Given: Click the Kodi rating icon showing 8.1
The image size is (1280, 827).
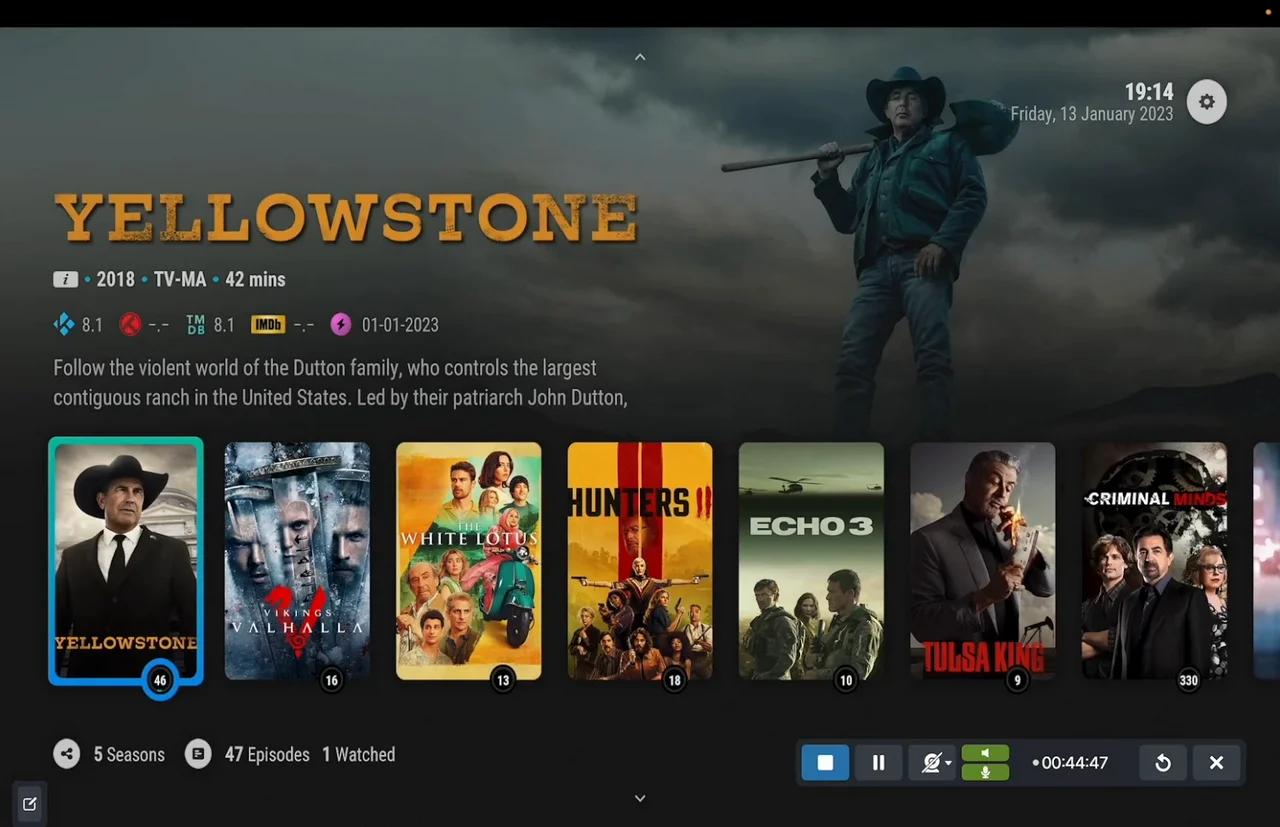Looking at the screenshot, I should pyautogui.click(x=64, y=324).
